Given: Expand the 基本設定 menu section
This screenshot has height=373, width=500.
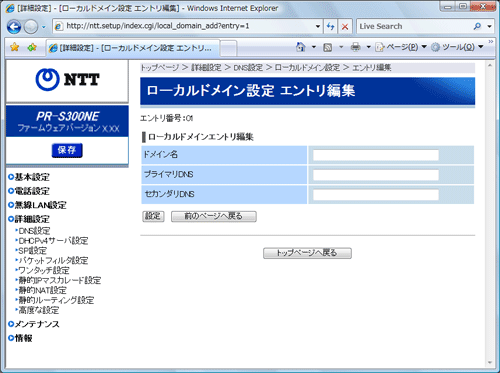Looking at the screenshot, I should coord(29,177).
